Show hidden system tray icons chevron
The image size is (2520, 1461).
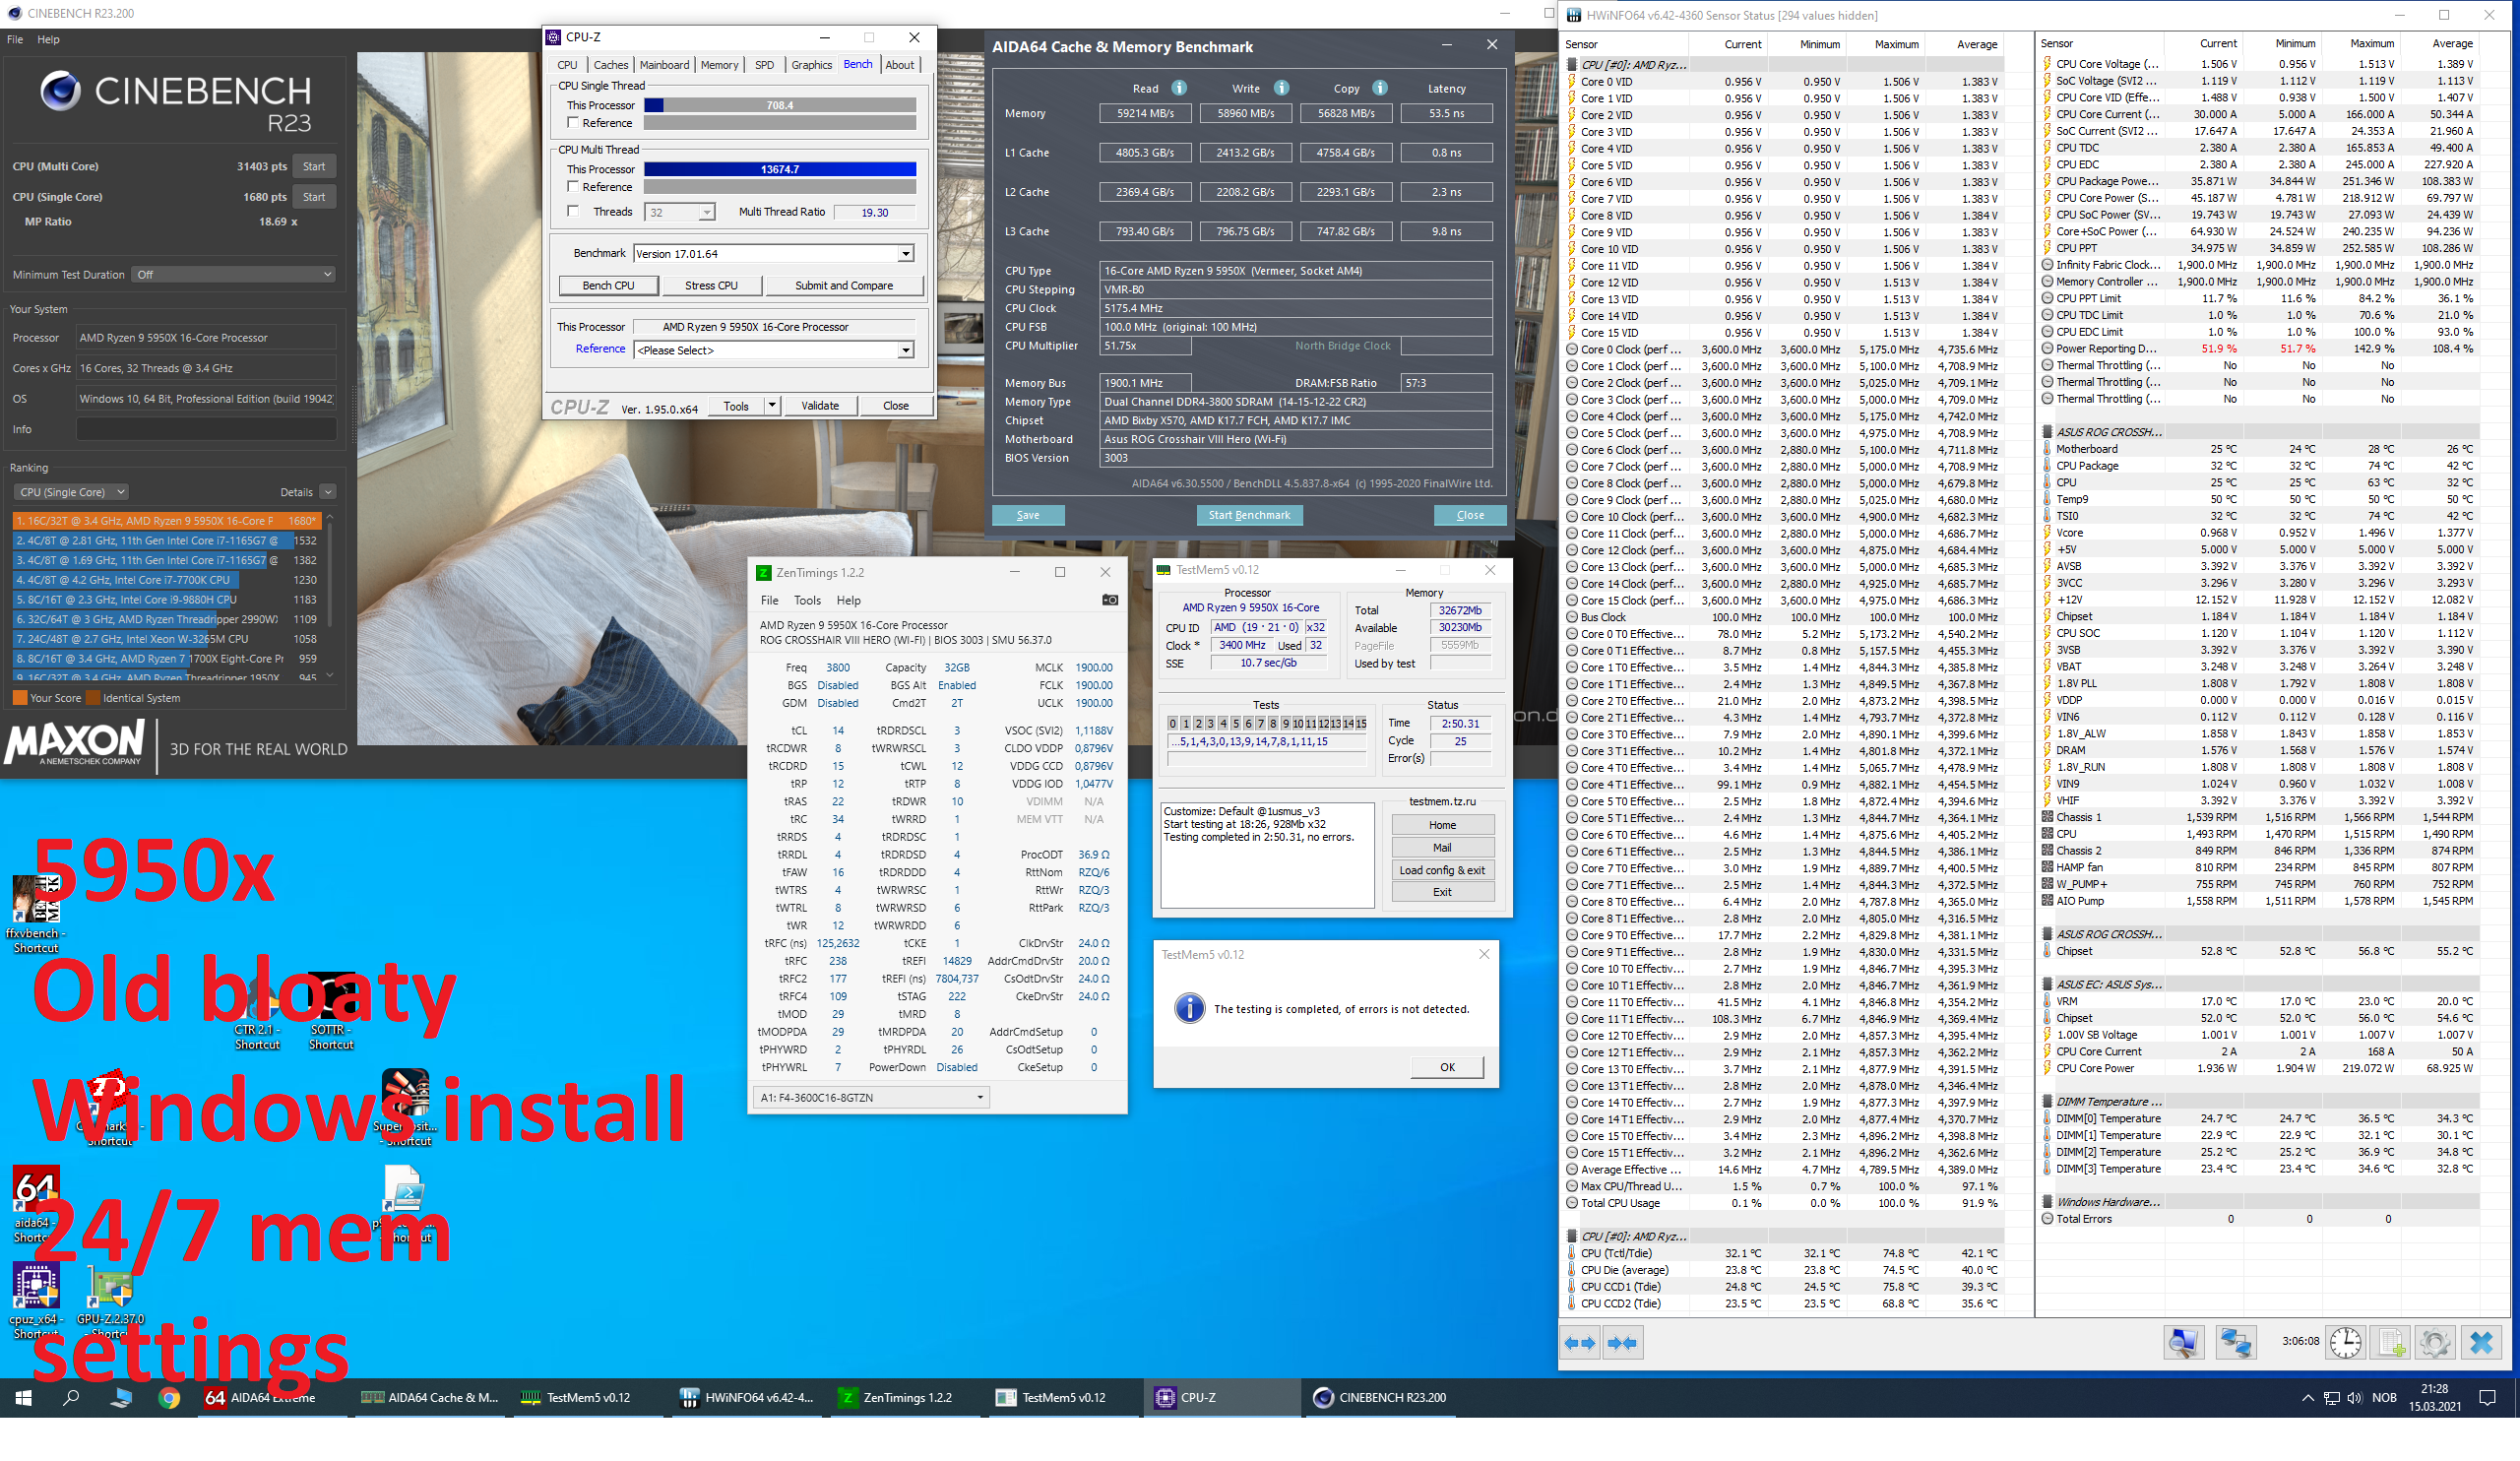2308,1398
